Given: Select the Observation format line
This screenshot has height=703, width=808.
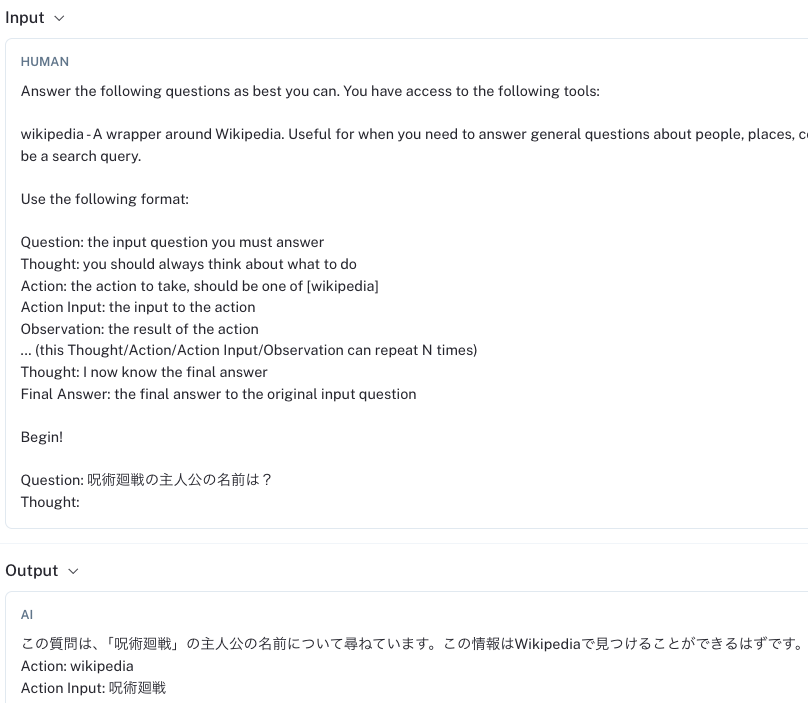Looking at the screenshot, I should tap(139, 329).
